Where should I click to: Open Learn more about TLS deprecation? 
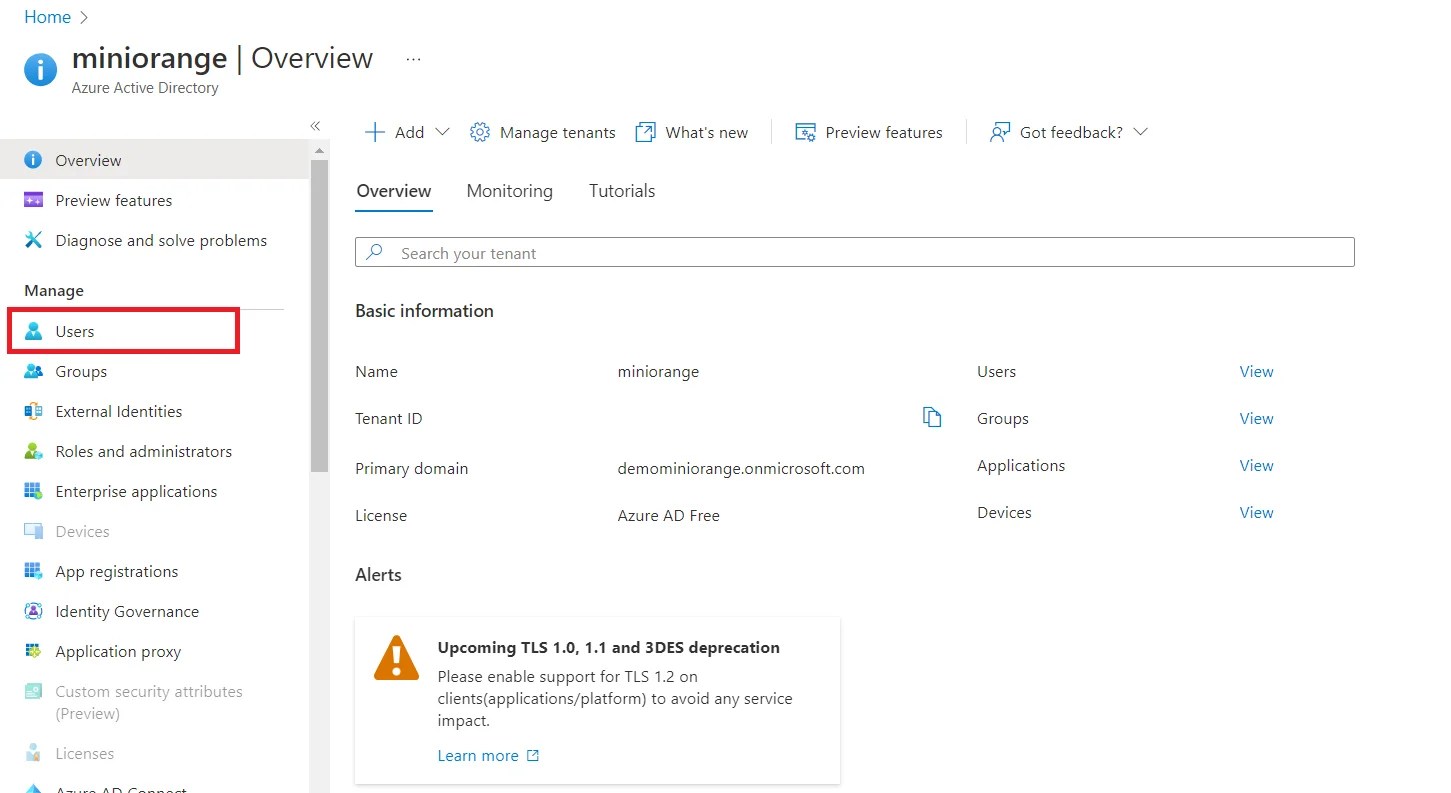point(480,755)
